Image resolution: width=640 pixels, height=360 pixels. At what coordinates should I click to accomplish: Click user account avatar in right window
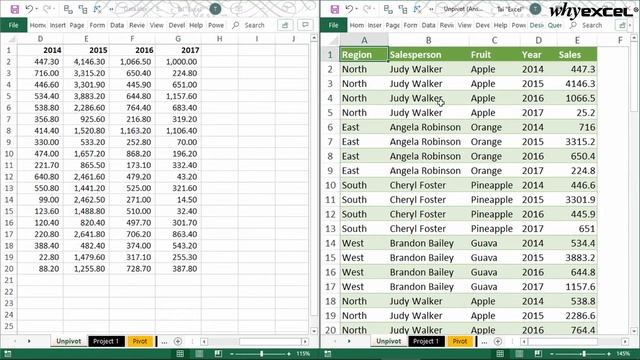tap(535, 9)
